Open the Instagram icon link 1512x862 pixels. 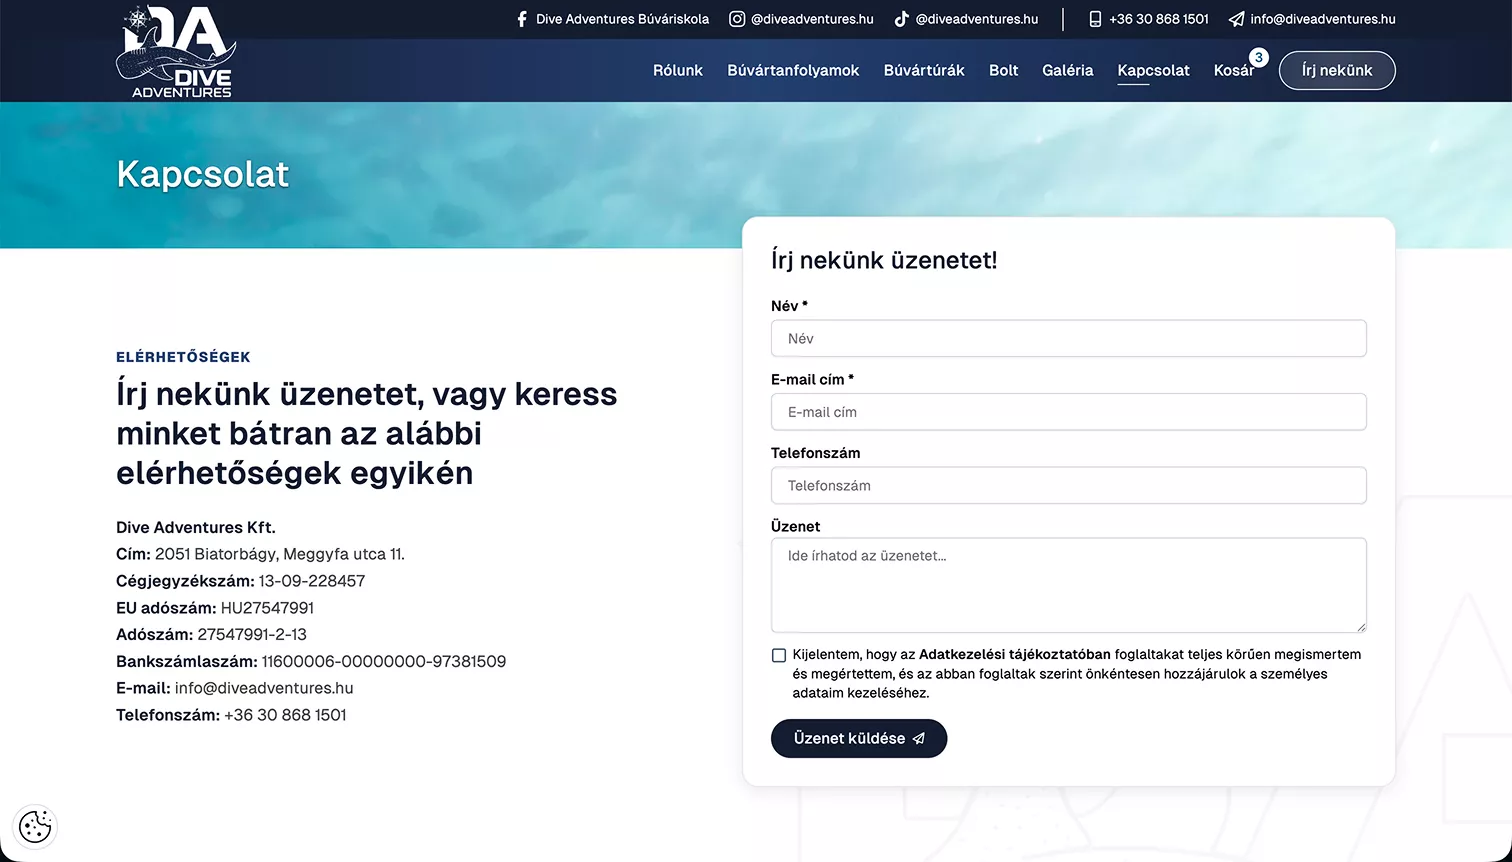[x=737, y=19]
